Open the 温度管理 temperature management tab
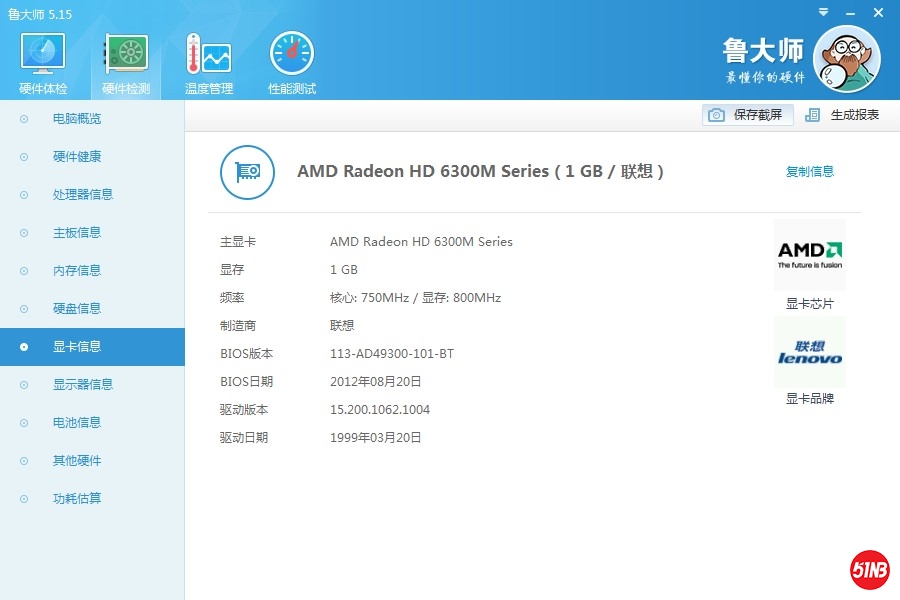900x600 pixels. click(x=209, y=63)
